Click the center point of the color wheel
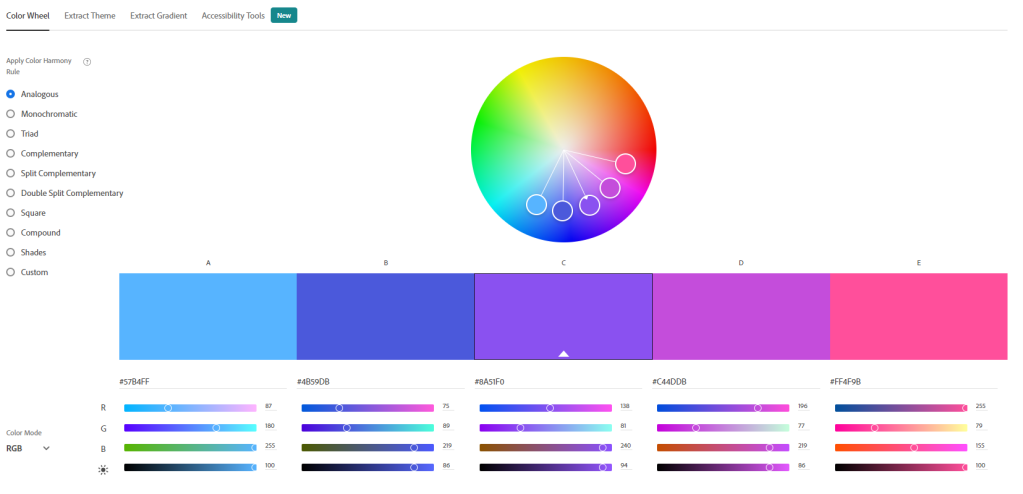 click(x=564, y=151)
